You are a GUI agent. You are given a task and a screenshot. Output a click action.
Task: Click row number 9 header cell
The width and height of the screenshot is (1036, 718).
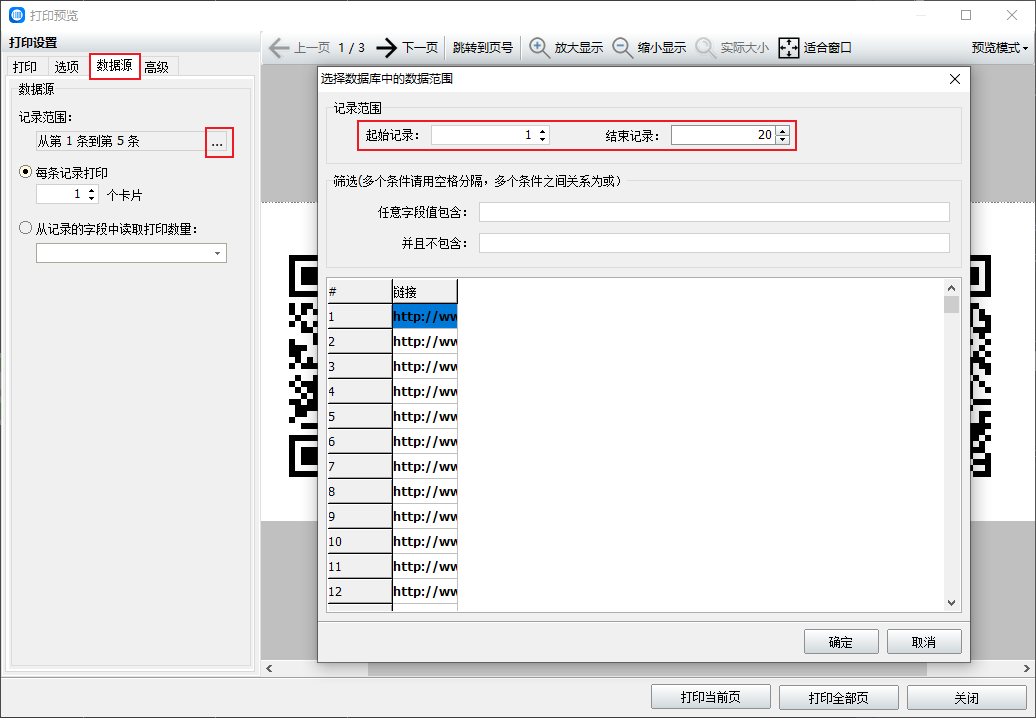pyautogui.click(x=359, y=517)
